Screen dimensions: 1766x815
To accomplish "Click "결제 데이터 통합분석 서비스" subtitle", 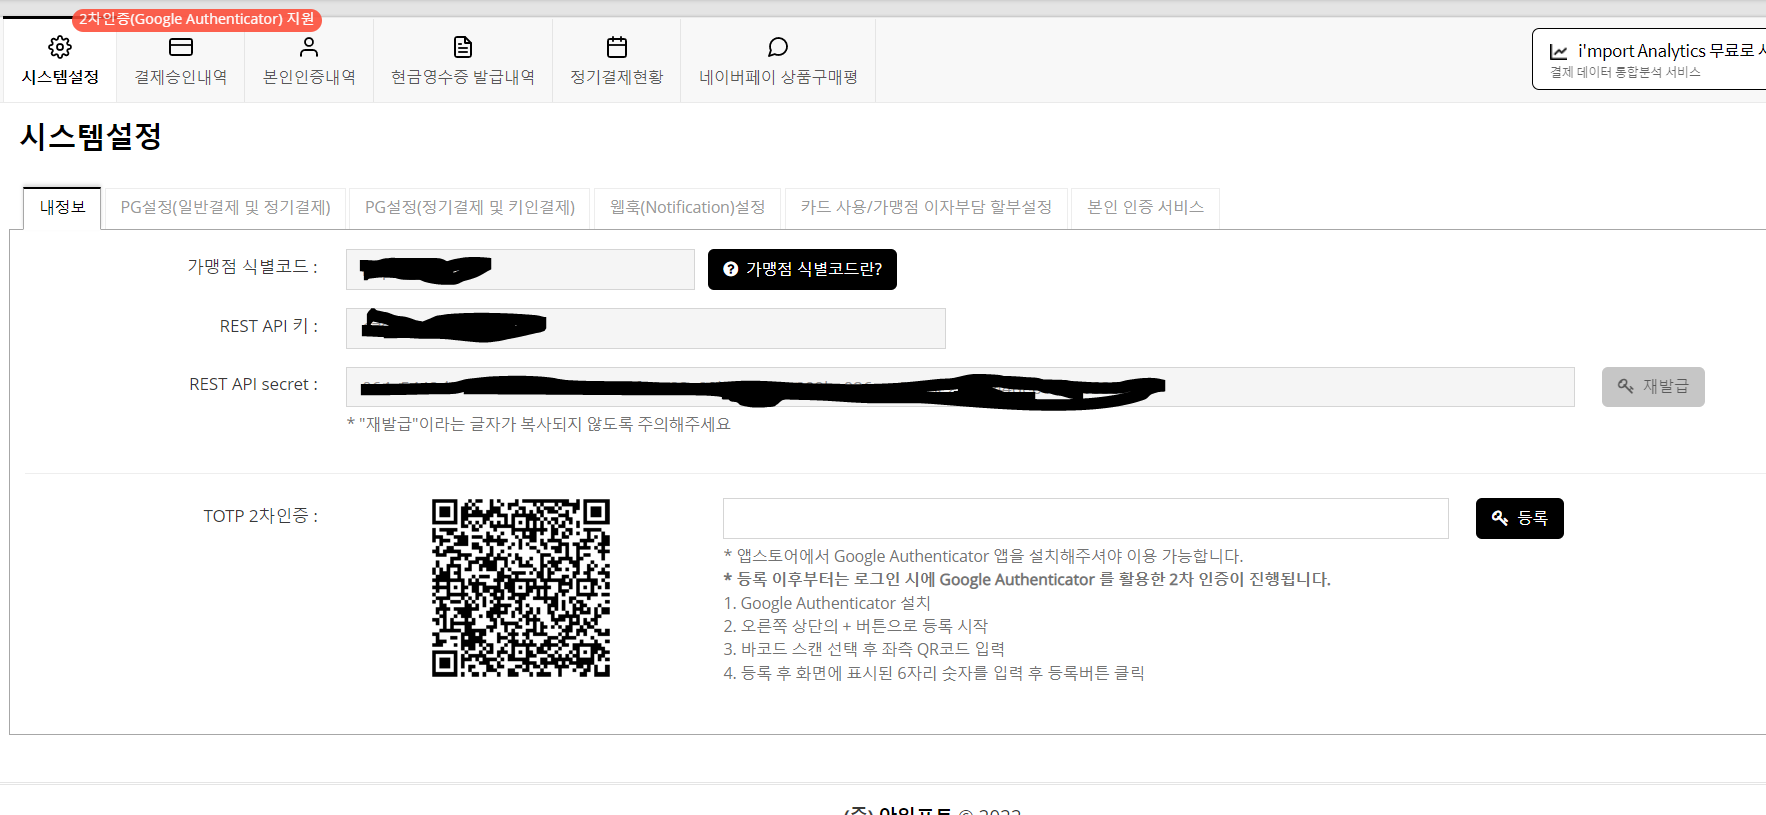I will 1625,72.
